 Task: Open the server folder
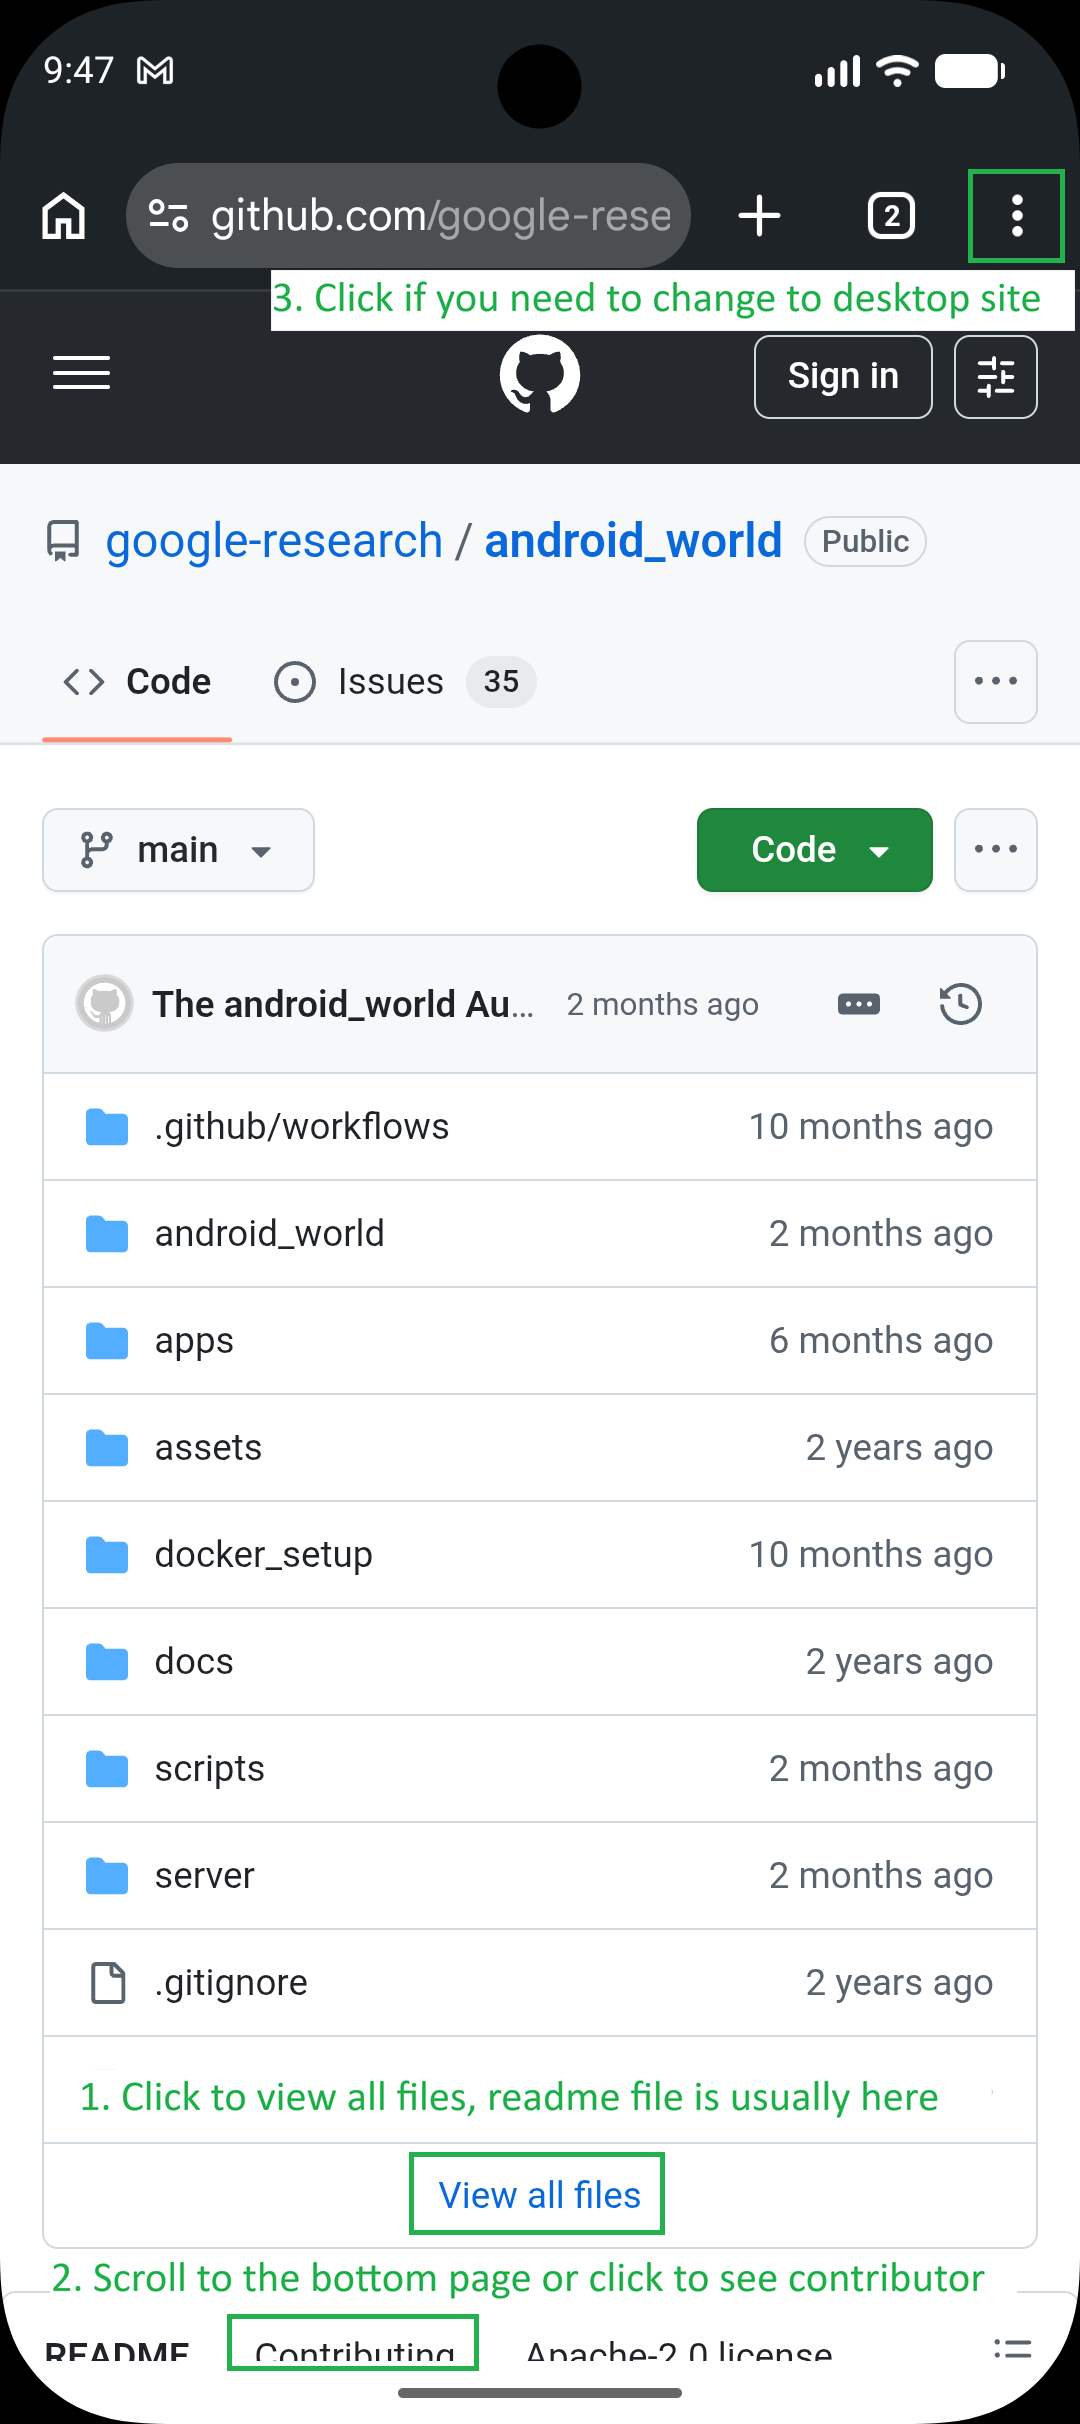coord(204,1876)
